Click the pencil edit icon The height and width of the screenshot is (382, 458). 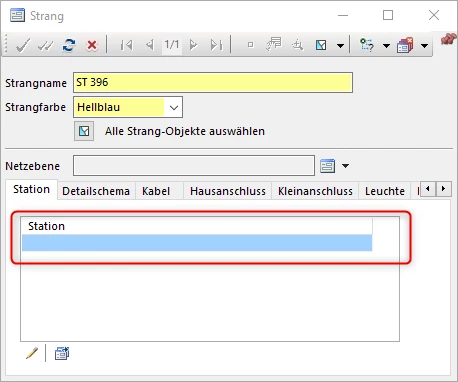pyautogui.click(x=32, y=353)
